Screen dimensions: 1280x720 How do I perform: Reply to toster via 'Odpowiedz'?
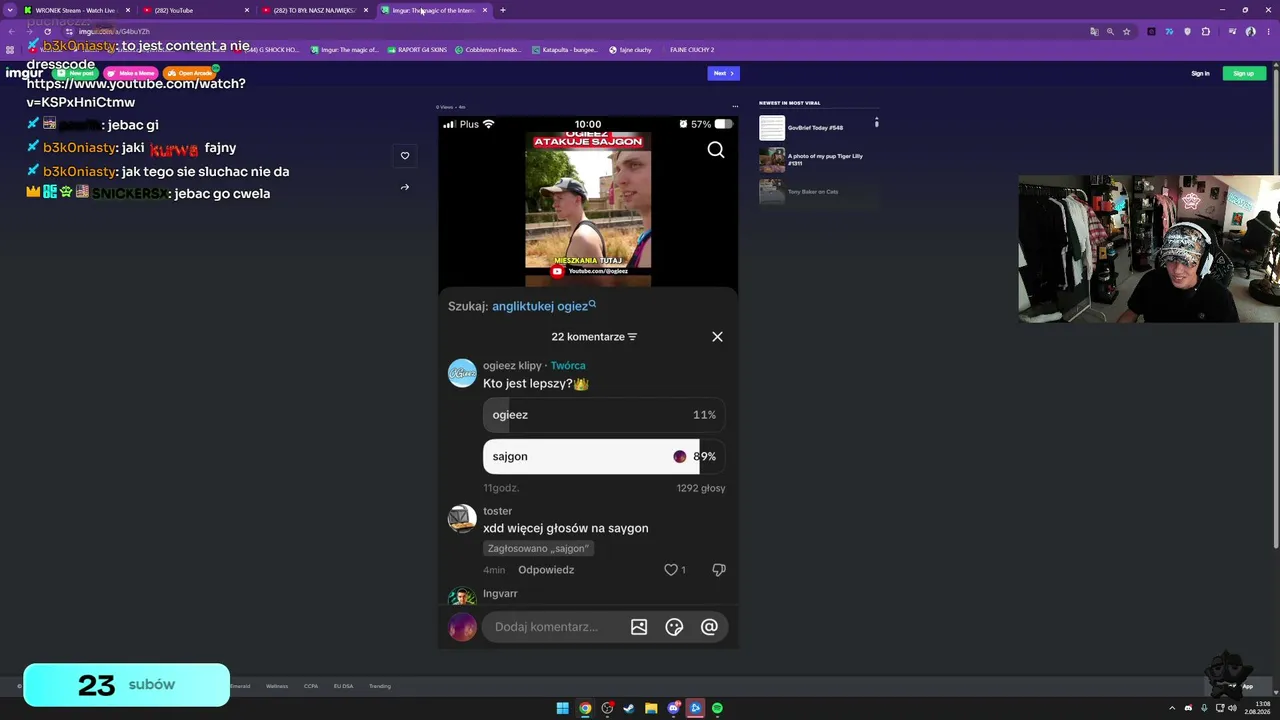tap(546, 570)
